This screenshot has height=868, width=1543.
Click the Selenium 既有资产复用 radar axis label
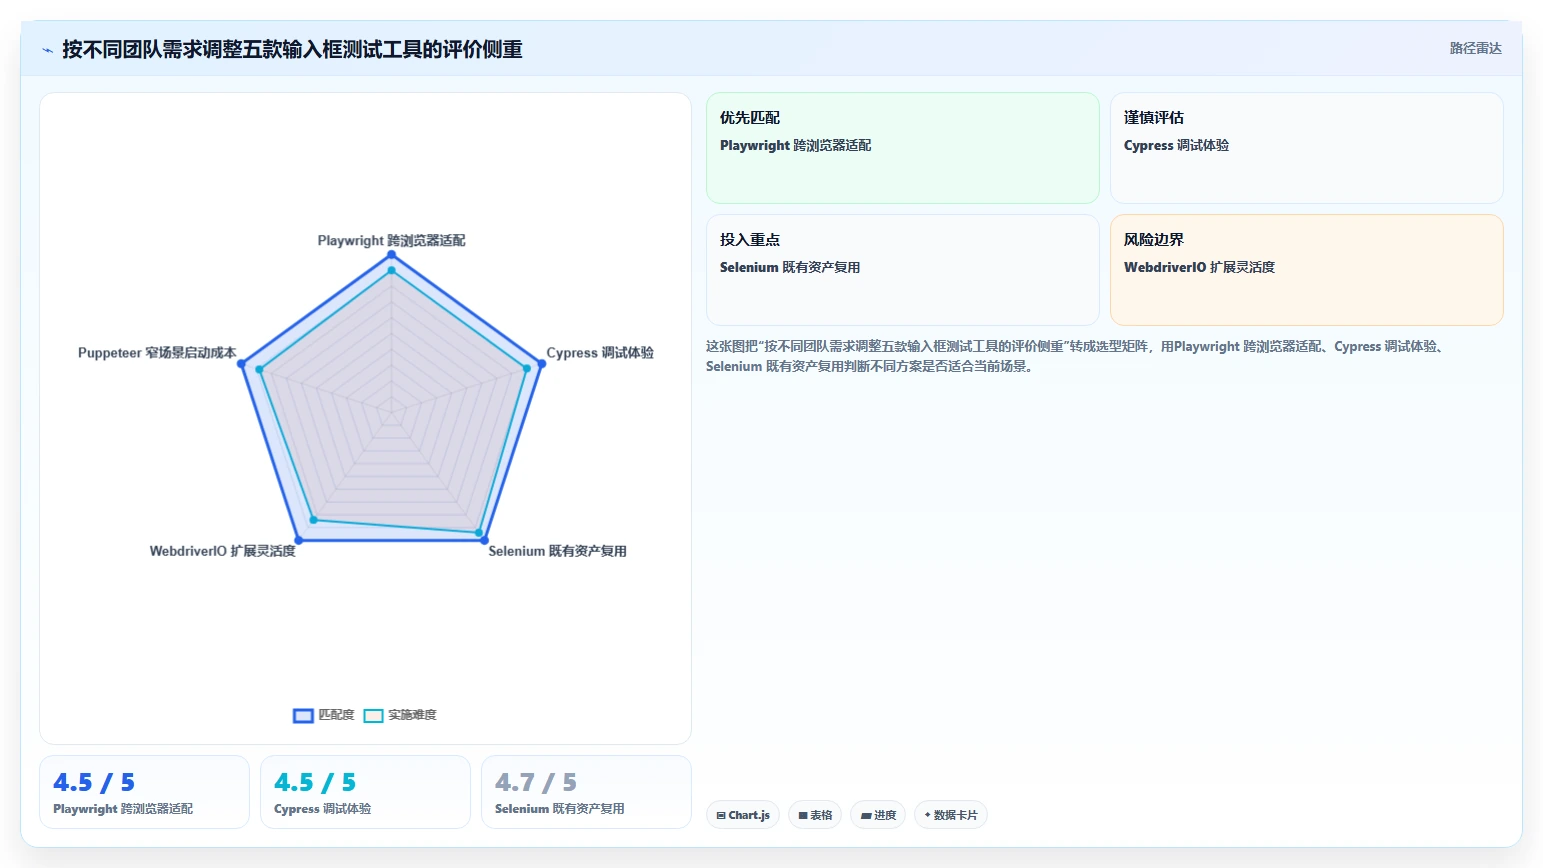point(557,551)
